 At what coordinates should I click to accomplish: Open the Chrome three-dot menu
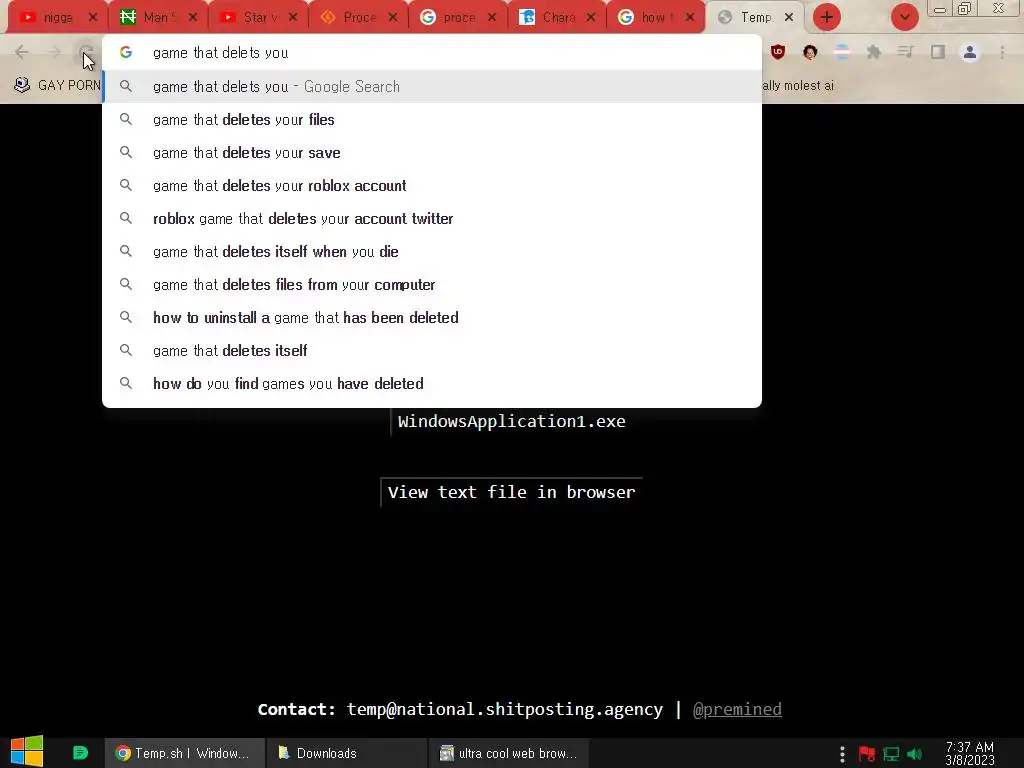pos(1002,52)
